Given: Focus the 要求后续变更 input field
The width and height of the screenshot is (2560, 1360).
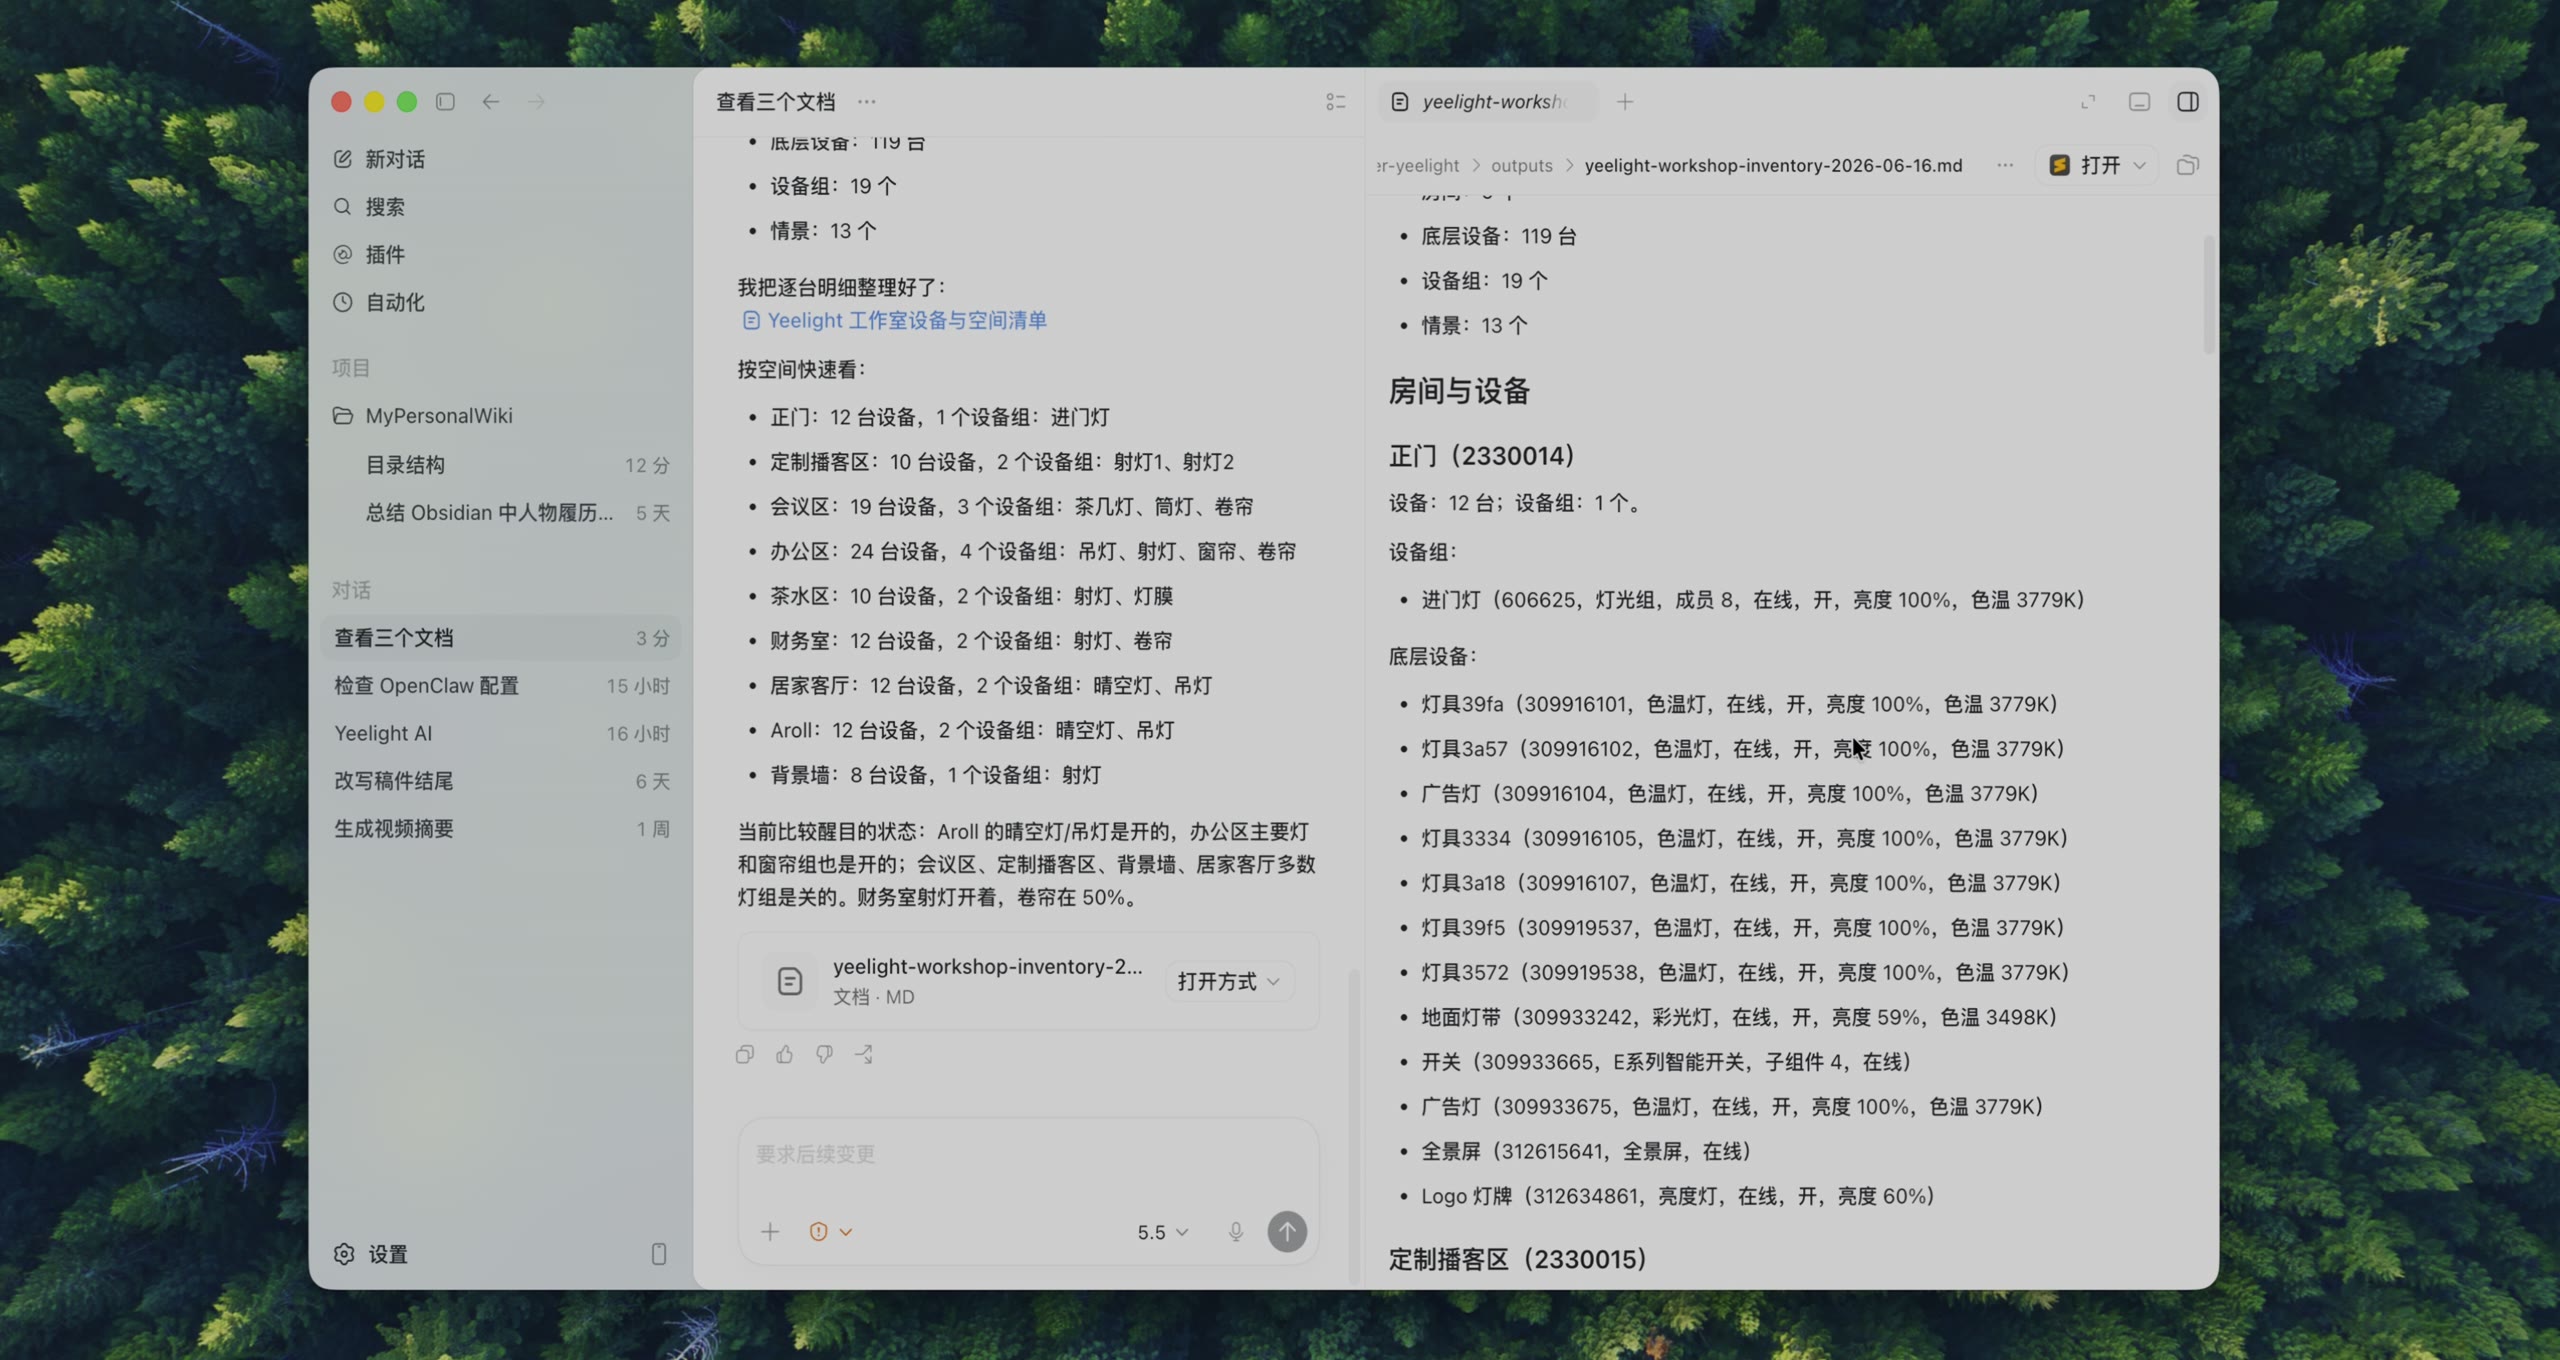Looking at the screenshot, I should [1028, 1155].
